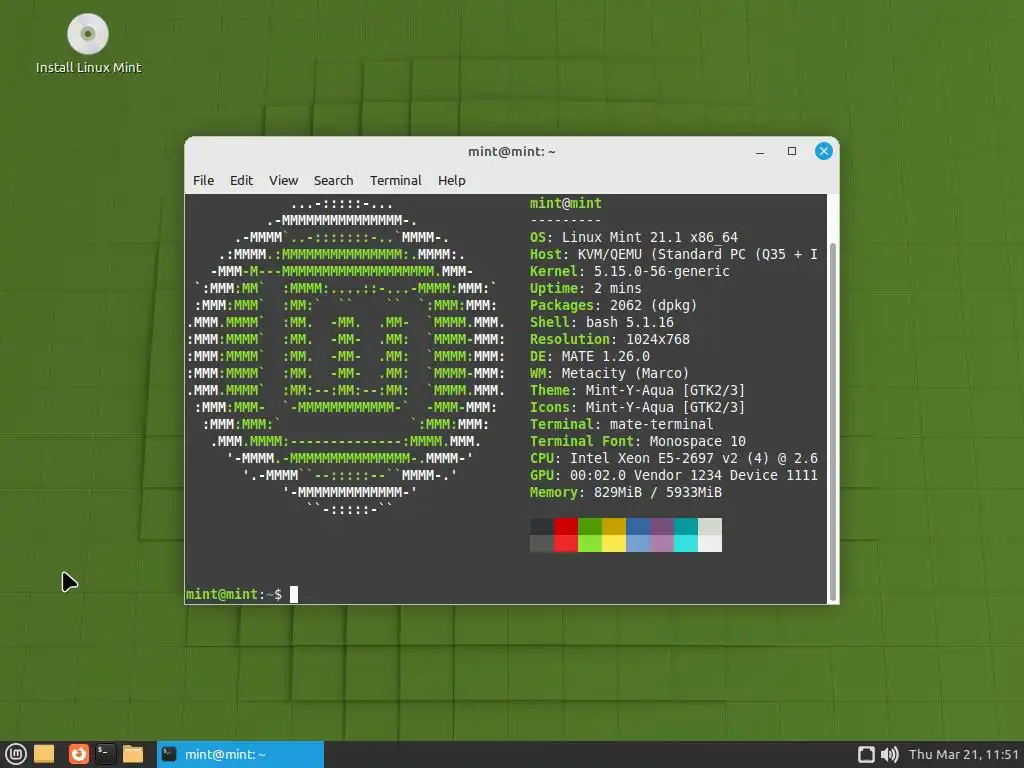Click the 'GPU: 00:02.0 Vendor 1234' line
The image size is (1024, 768).
tap(673, 475)
